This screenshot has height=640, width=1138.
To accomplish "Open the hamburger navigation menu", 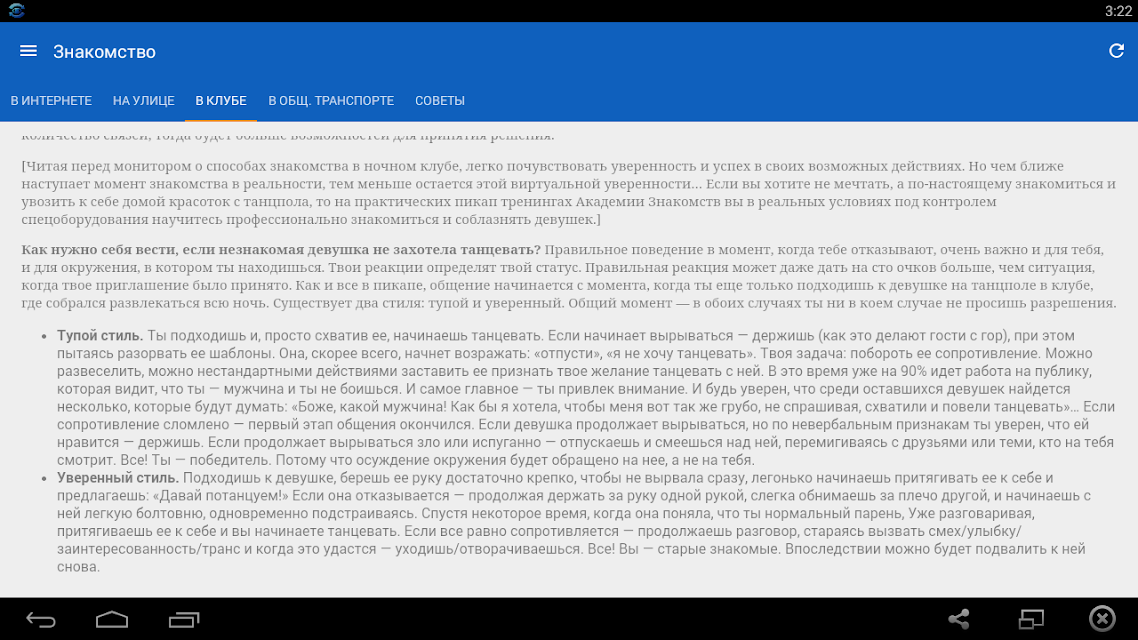I will pos(28,51).
